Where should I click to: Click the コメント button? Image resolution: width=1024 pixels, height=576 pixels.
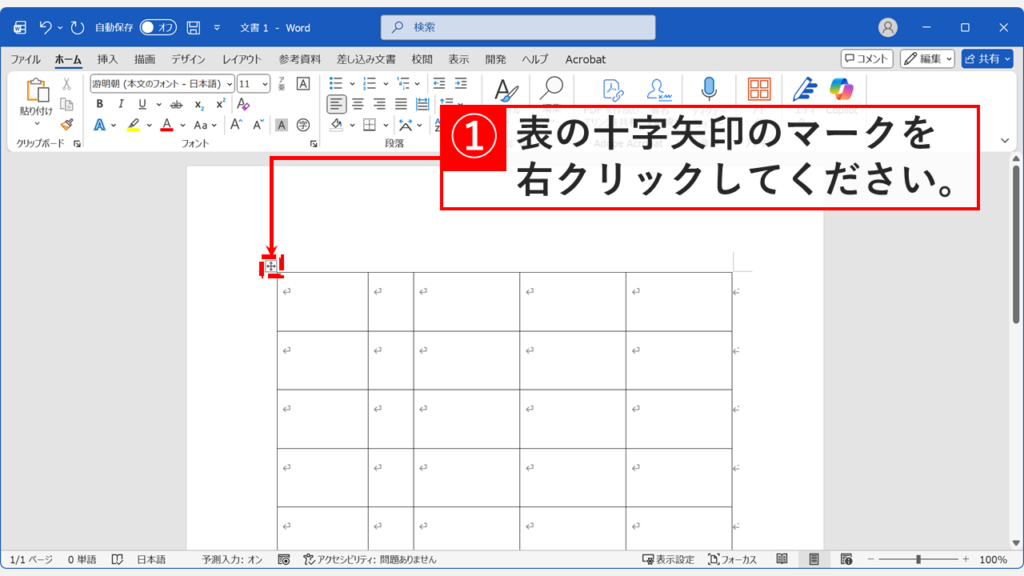(x=866, y=58)
